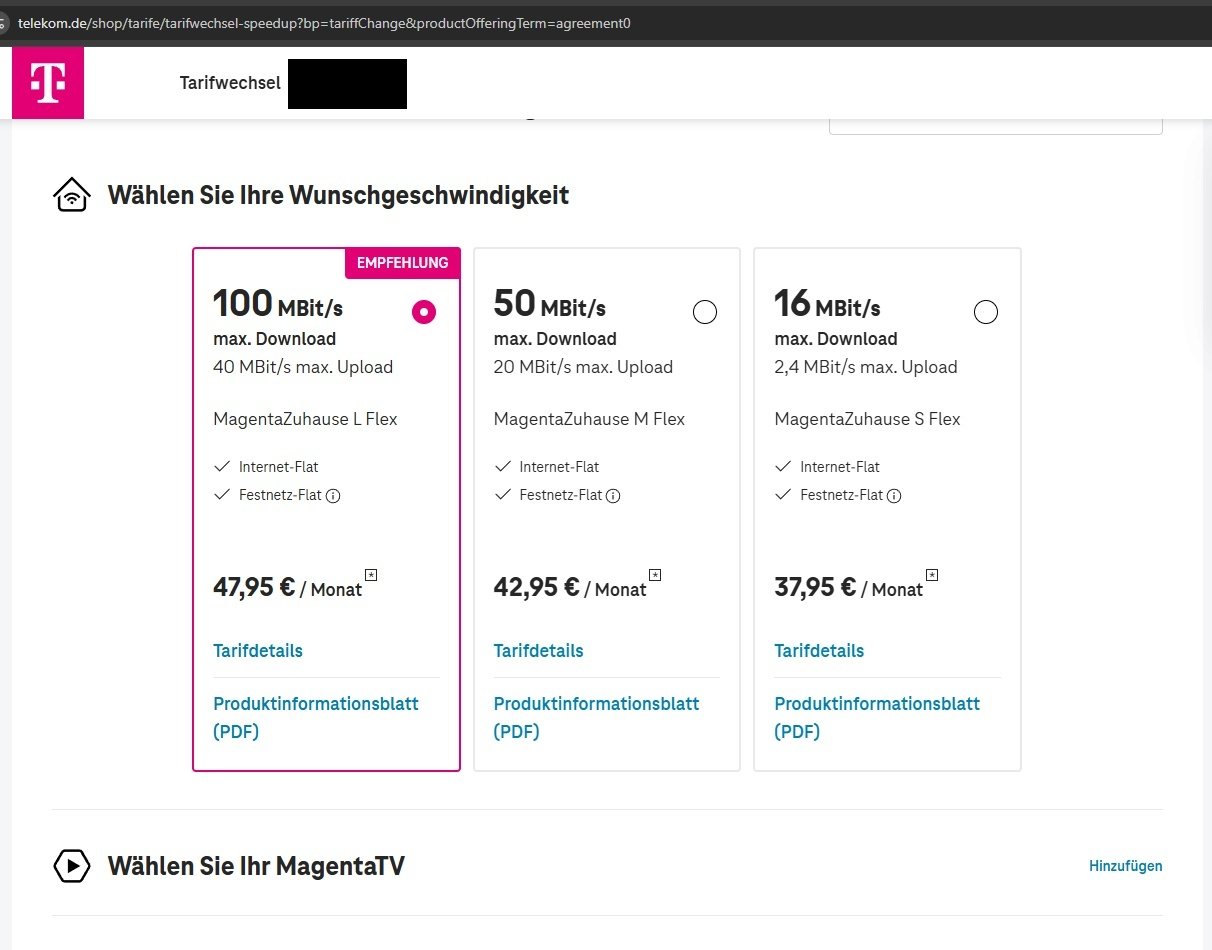Click the Tarifwechsel header label
This screenshot has width=1212, height=950.
click(x=231, y=83)
